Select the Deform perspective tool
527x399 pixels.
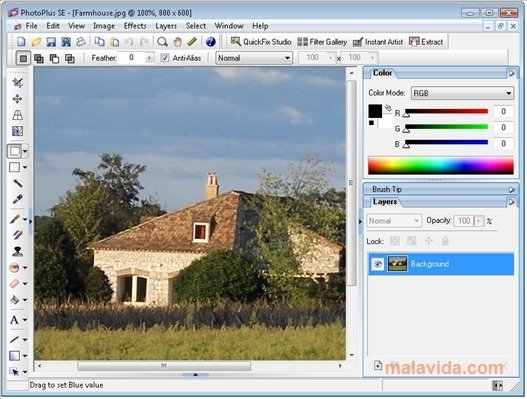(17, 115)
